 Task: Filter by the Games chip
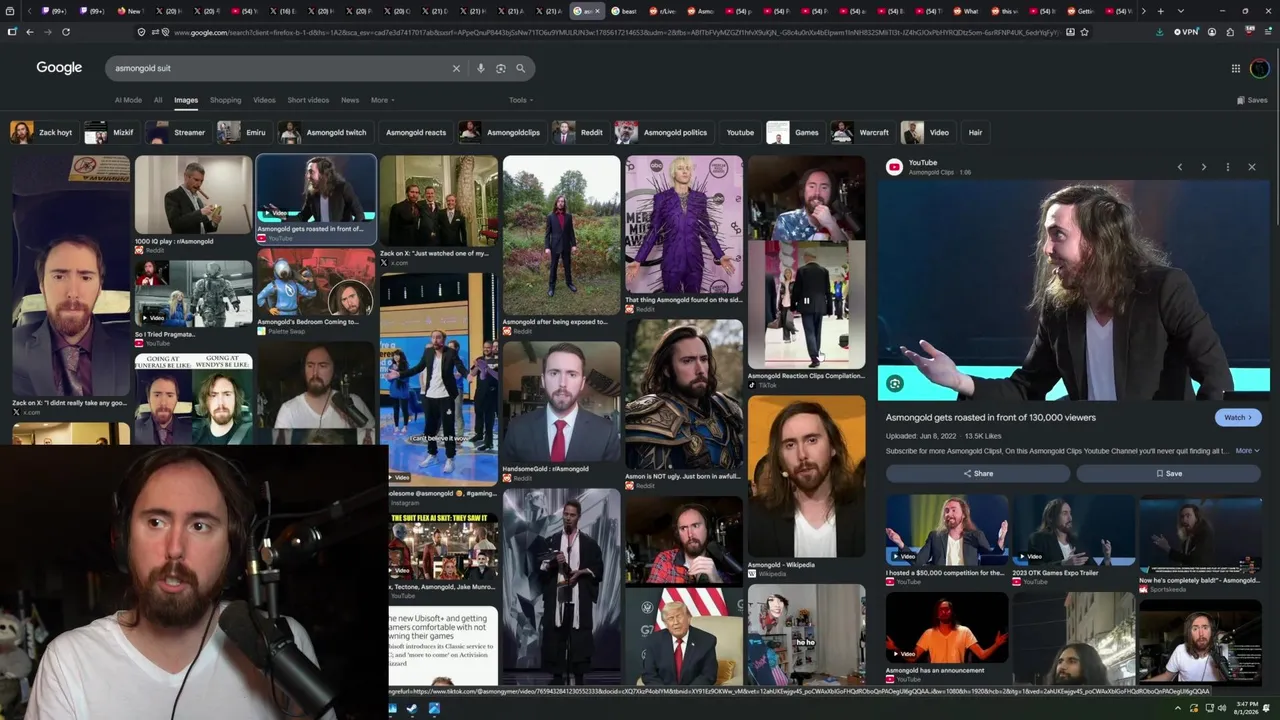click(795, 132)
